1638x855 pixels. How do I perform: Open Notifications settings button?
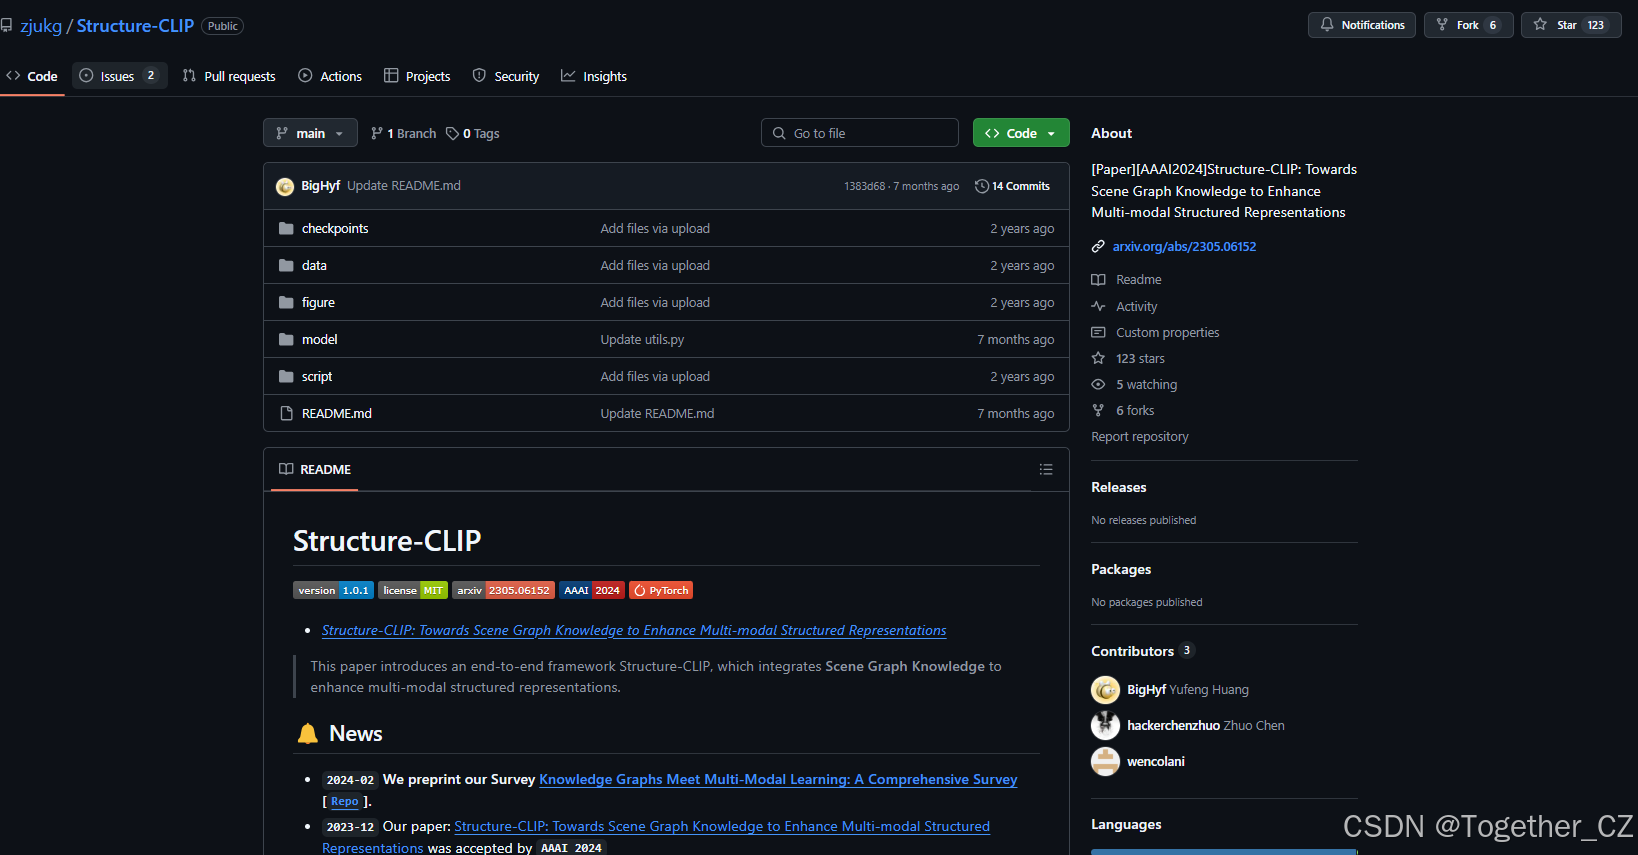[x=1362, y=25]
